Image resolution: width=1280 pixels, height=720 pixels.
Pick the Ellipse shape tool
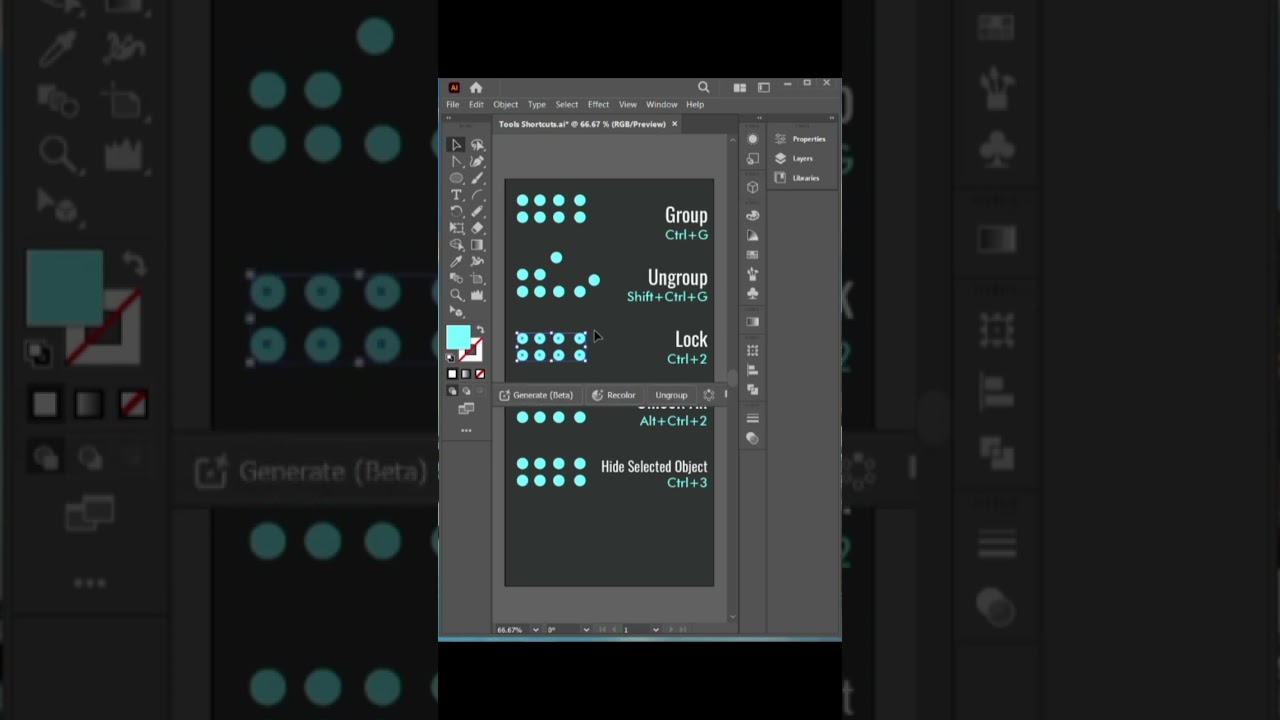[x=456, y=178]
